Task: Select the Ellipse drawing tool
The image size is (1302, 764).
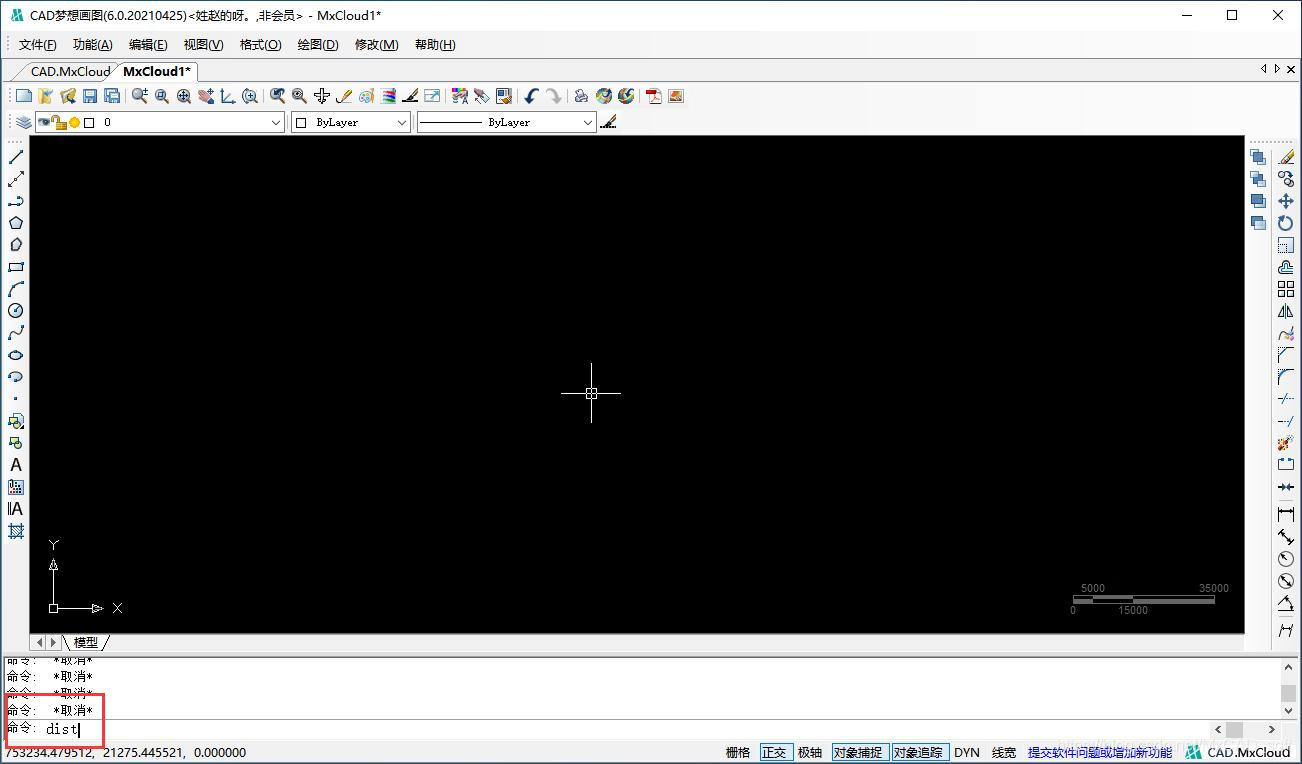Action: 16,355
